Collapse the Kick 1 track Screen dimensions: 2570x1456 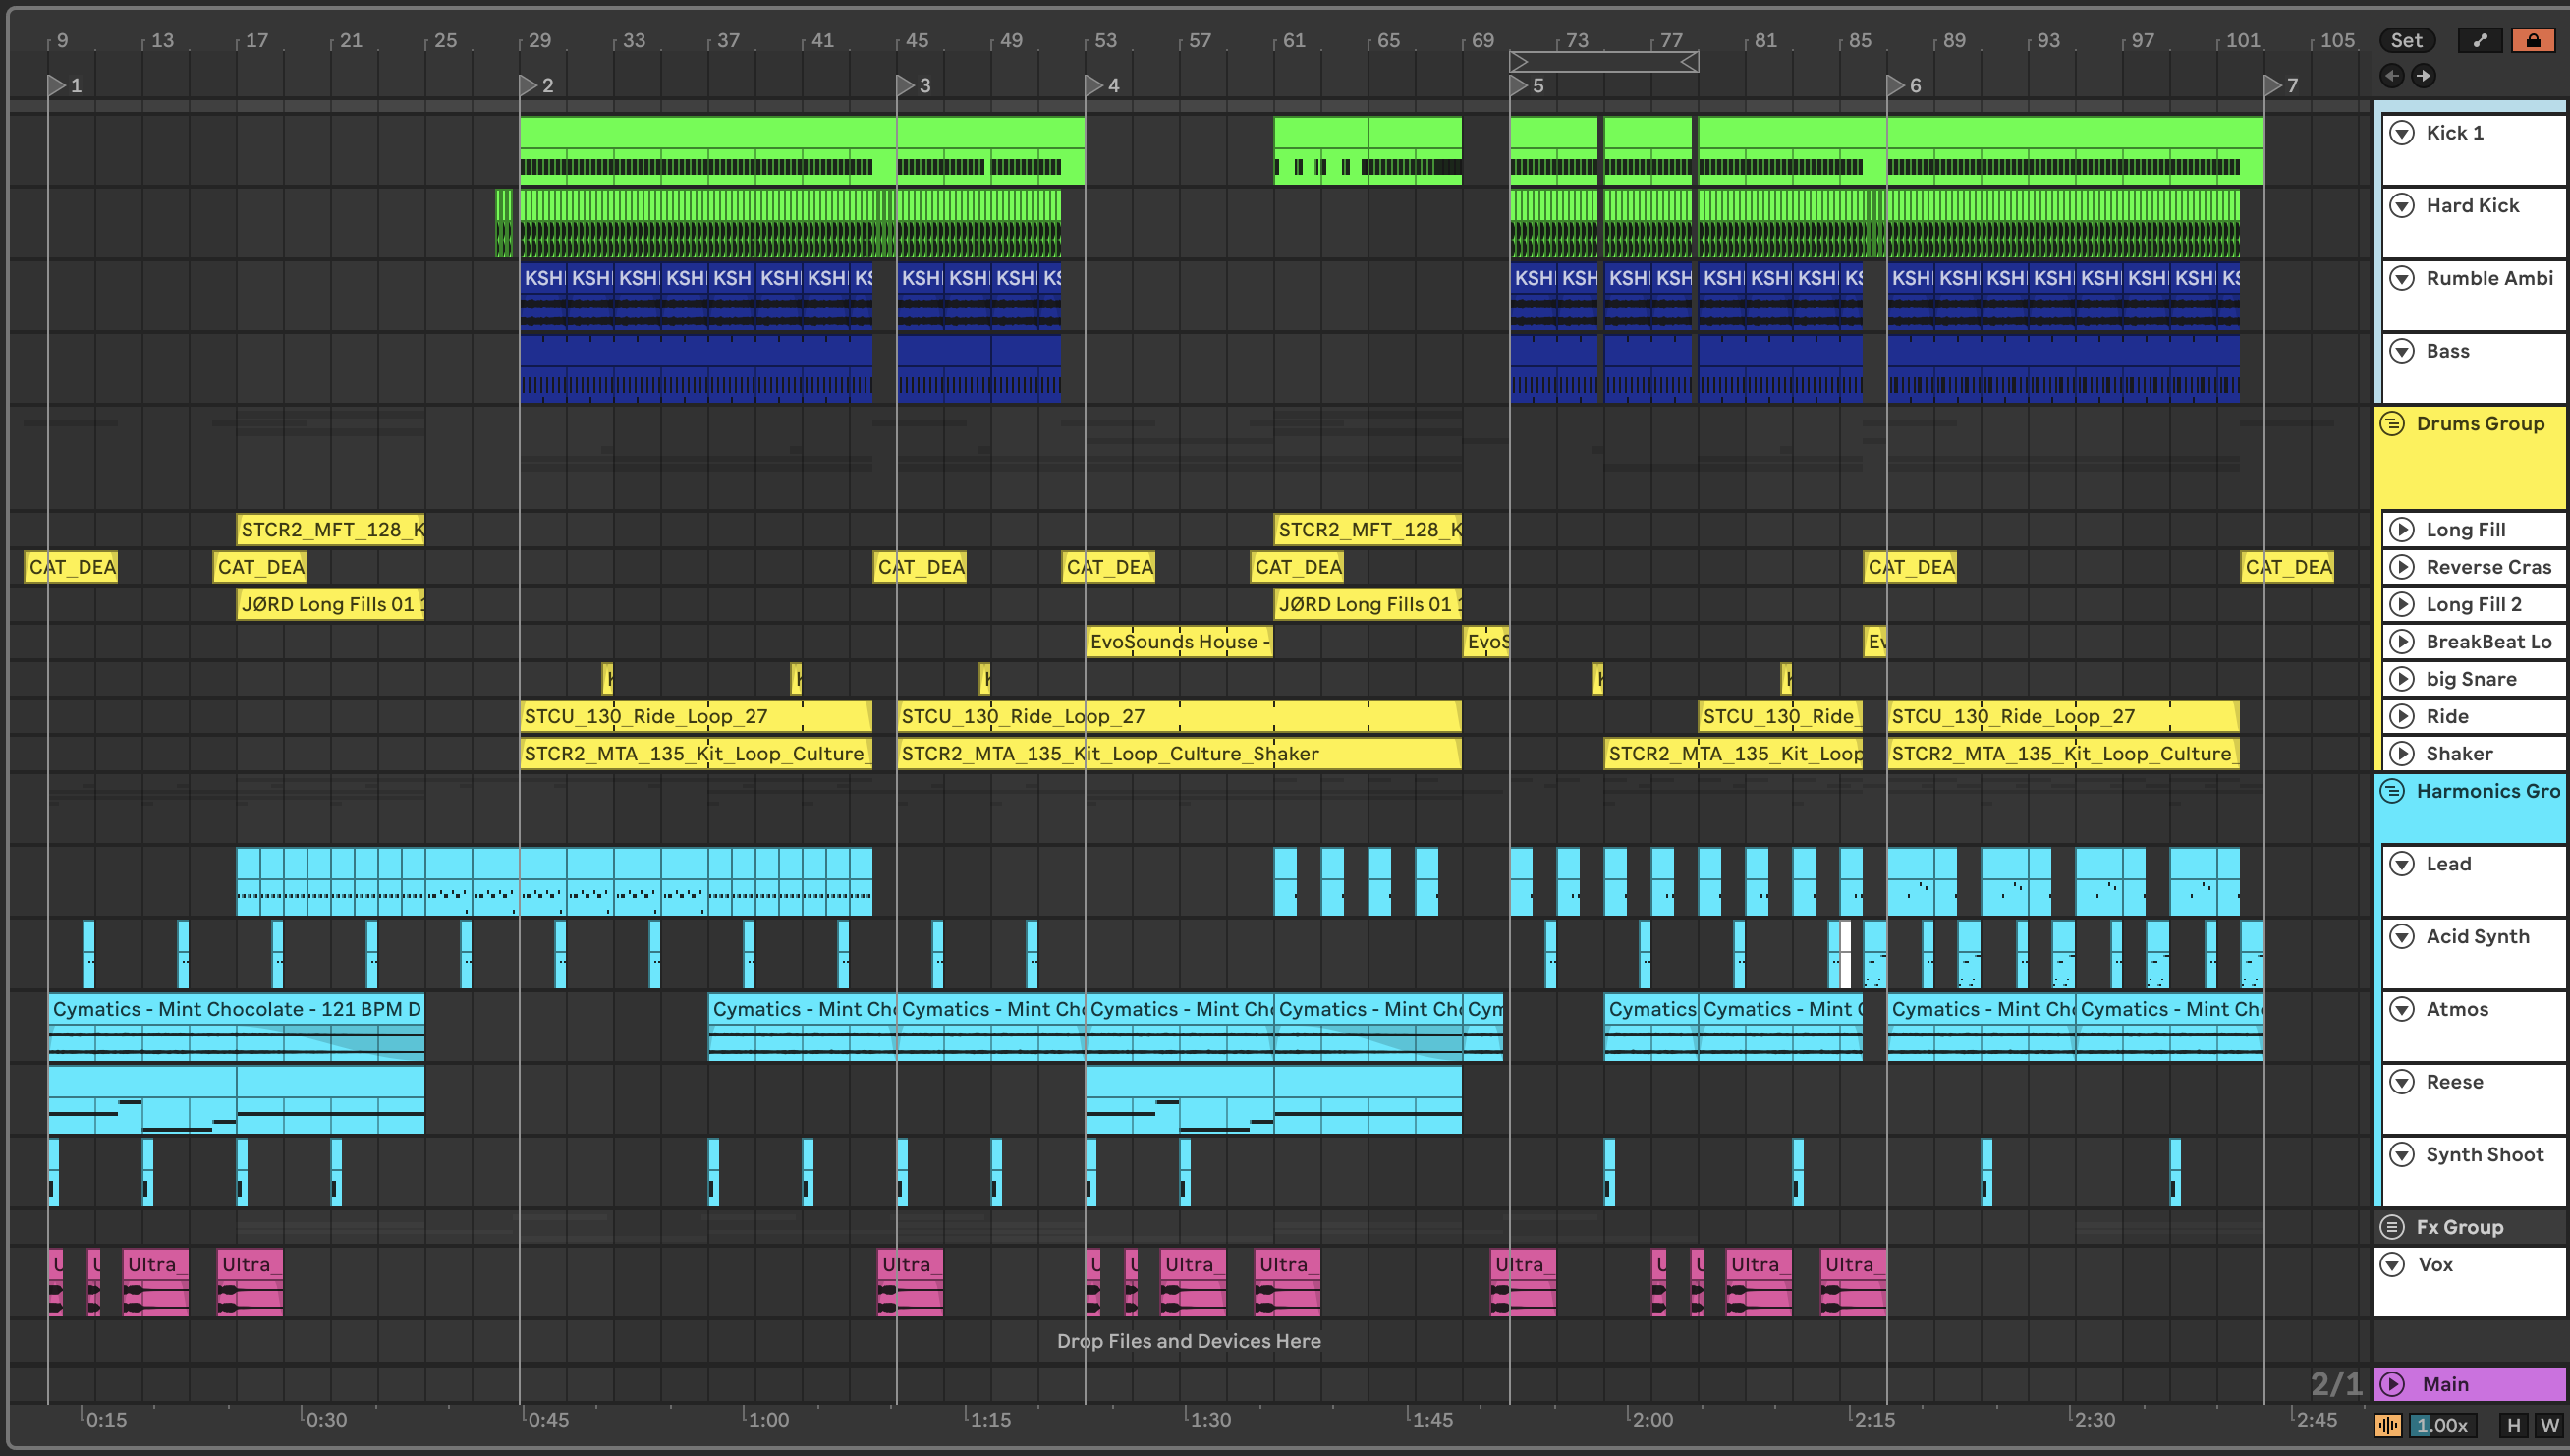(2402, 133)
